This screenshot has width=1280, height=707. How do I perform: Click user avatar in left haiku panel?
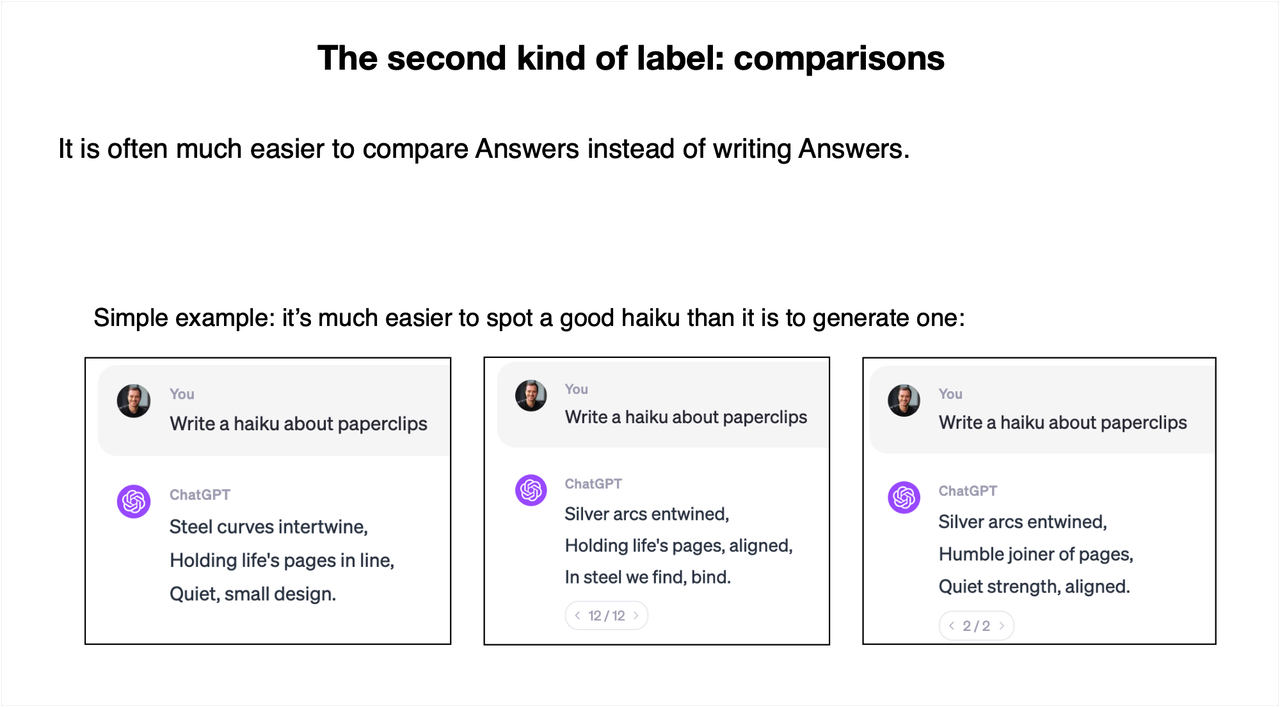coord(133,401)
